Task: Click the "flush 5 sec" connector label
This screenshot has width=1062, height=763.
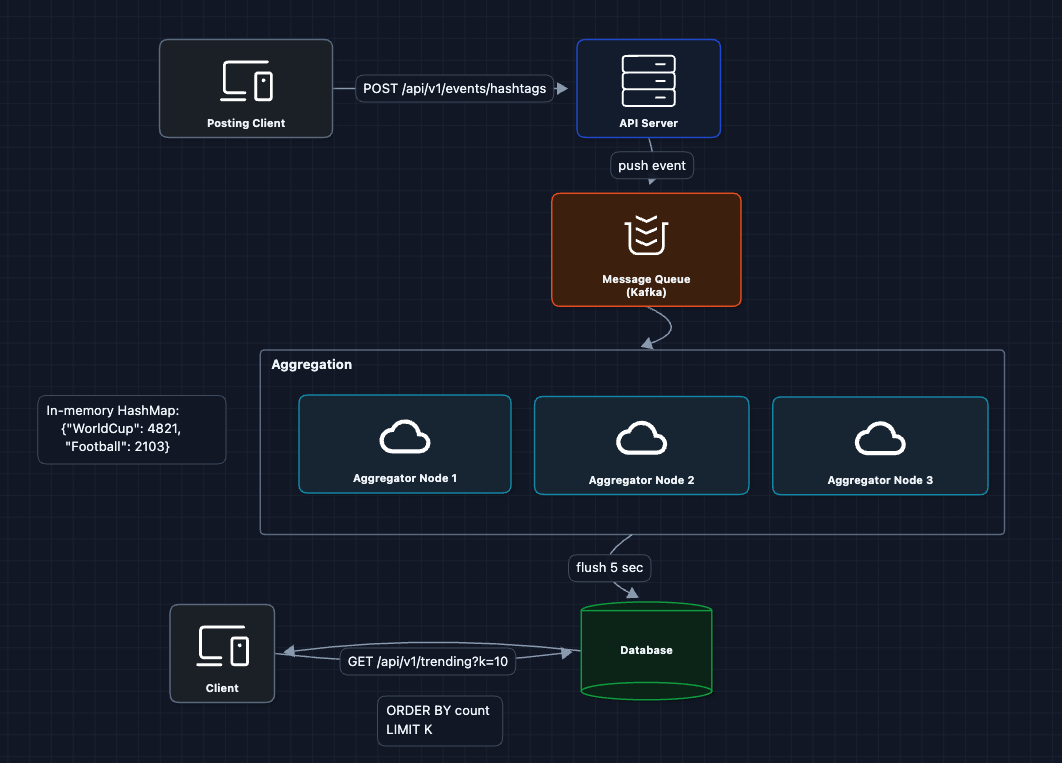Action: pyautogui.click(x=610, y=567)
